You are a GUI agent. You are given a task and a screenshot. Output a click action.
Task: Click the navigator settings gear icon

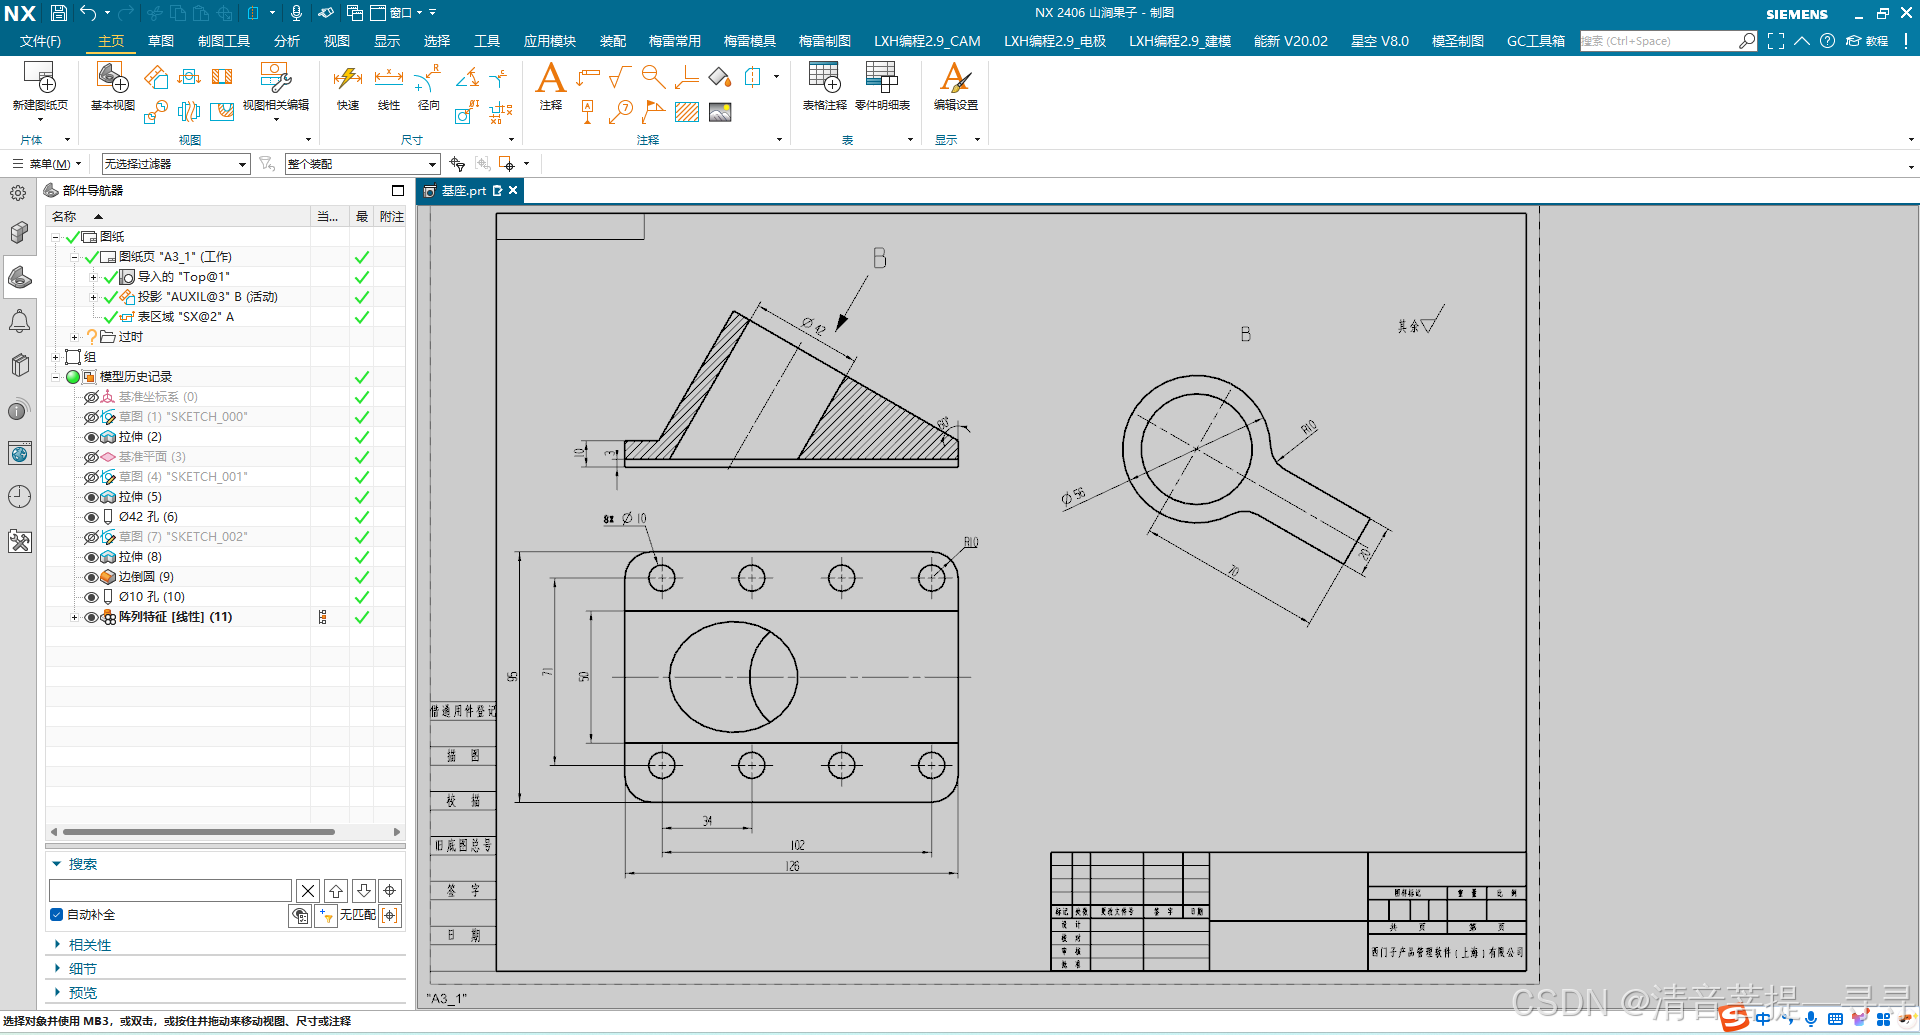tap(18, 193)
